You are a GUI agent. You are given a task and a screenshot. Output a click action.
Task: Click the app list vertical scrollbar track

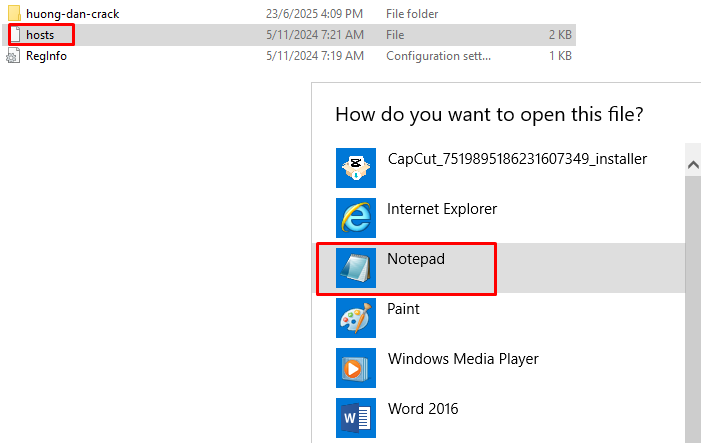[693, 309]
